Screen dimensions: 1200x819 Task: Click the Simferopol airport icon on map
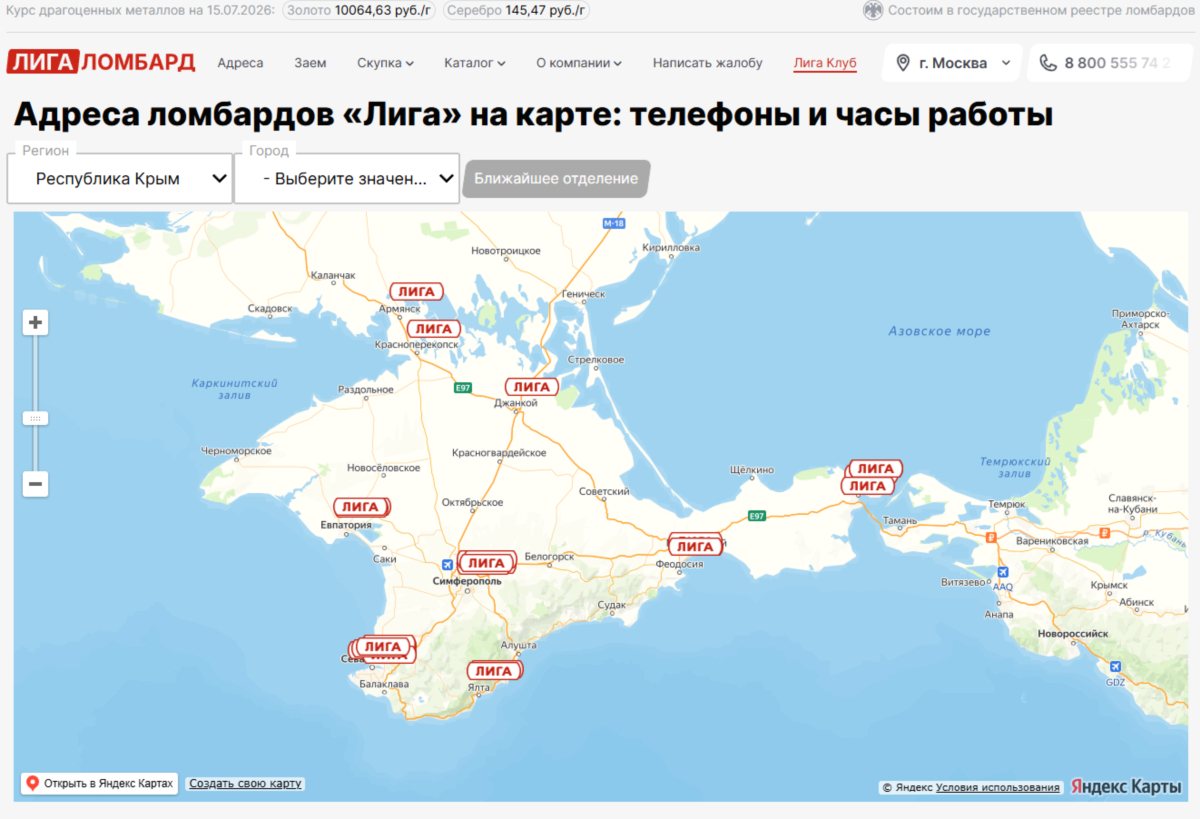pos(447,564)
